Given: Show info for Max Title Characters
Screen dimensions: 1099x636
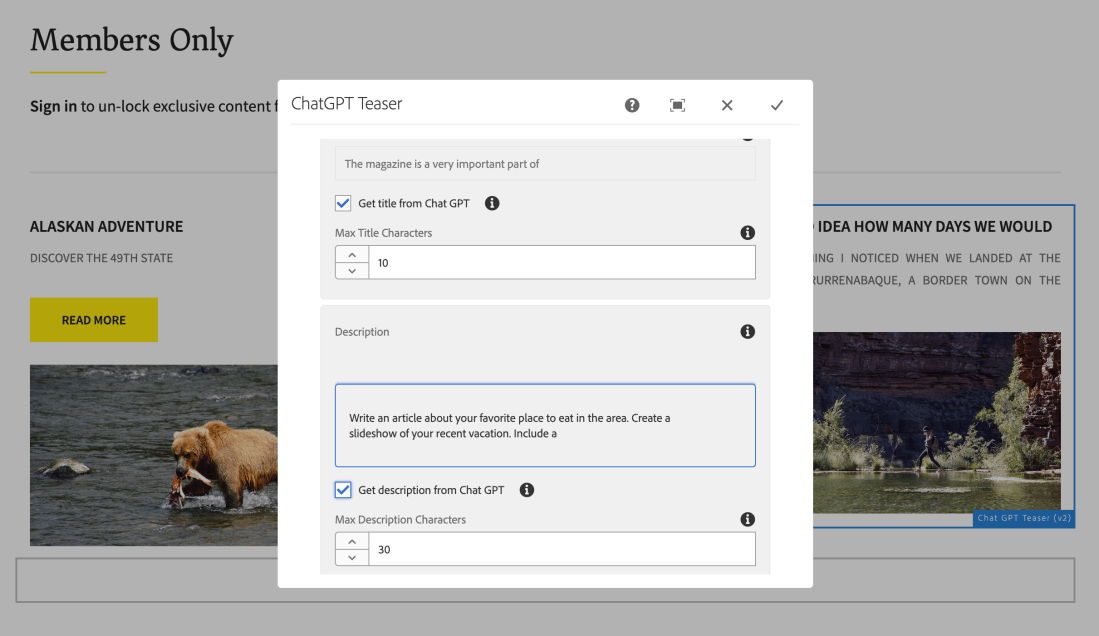Looking at the screenshot, I should [x=747, y=233].
